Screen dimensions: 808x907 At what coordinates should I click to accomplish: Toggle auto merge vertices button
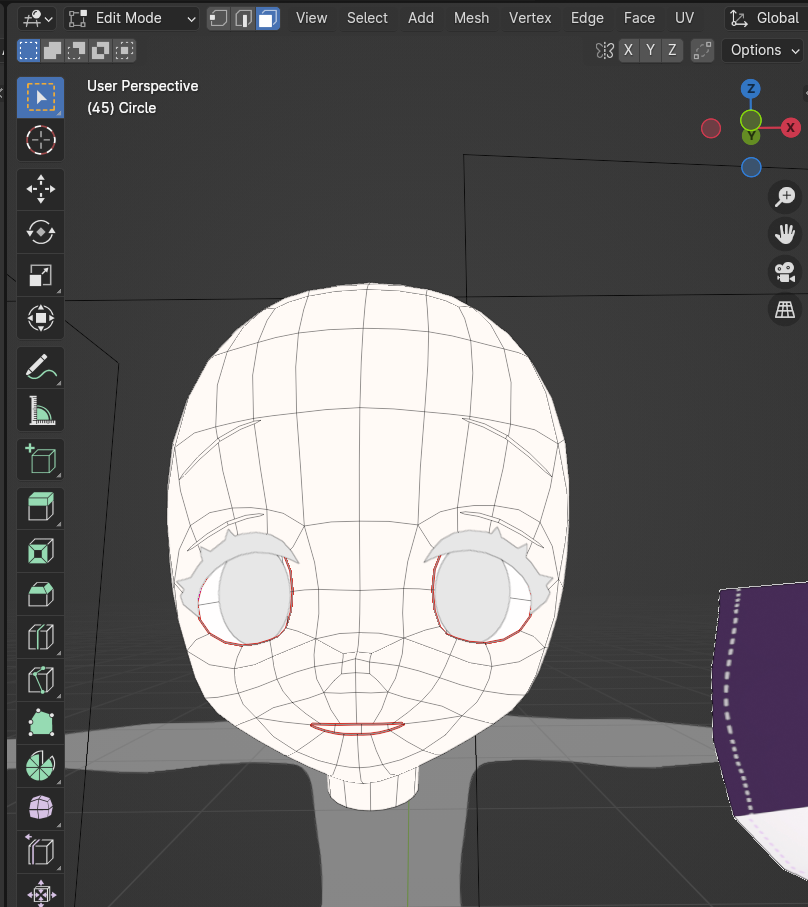click(x=702, y=50)
